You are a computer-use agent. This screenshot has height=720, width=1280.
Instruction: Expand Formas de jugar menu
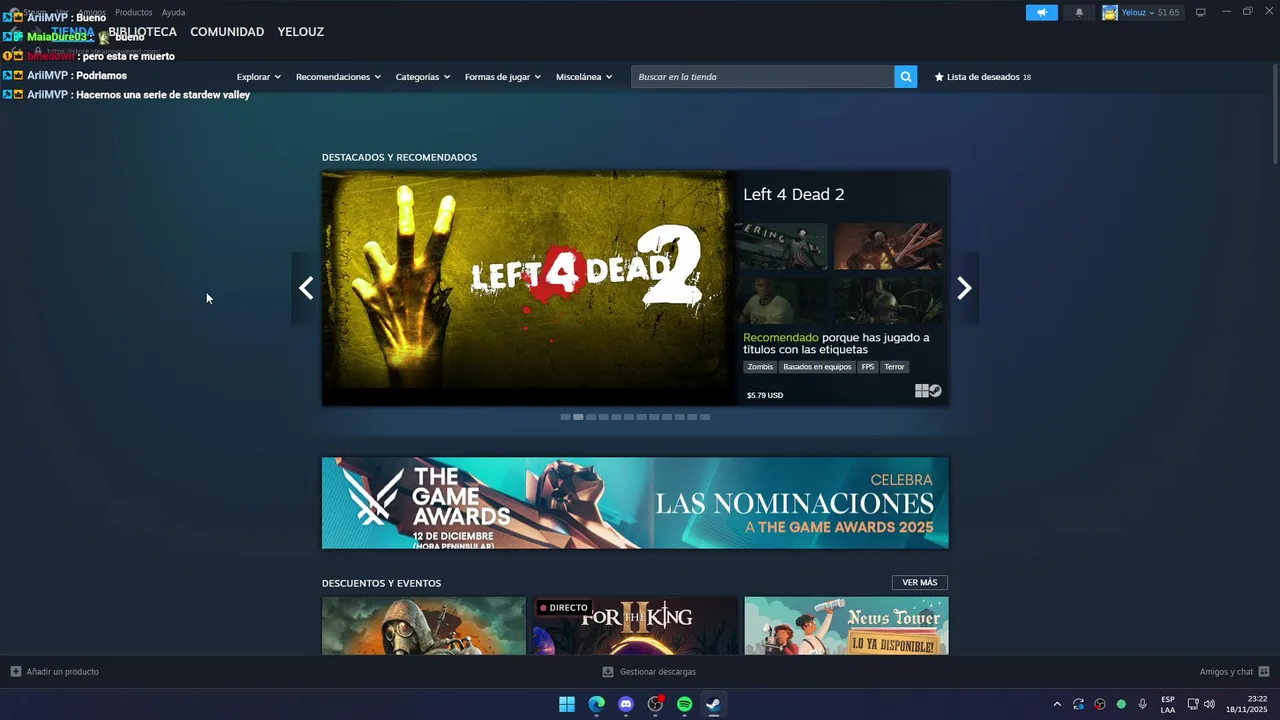(x=502, y=77)
